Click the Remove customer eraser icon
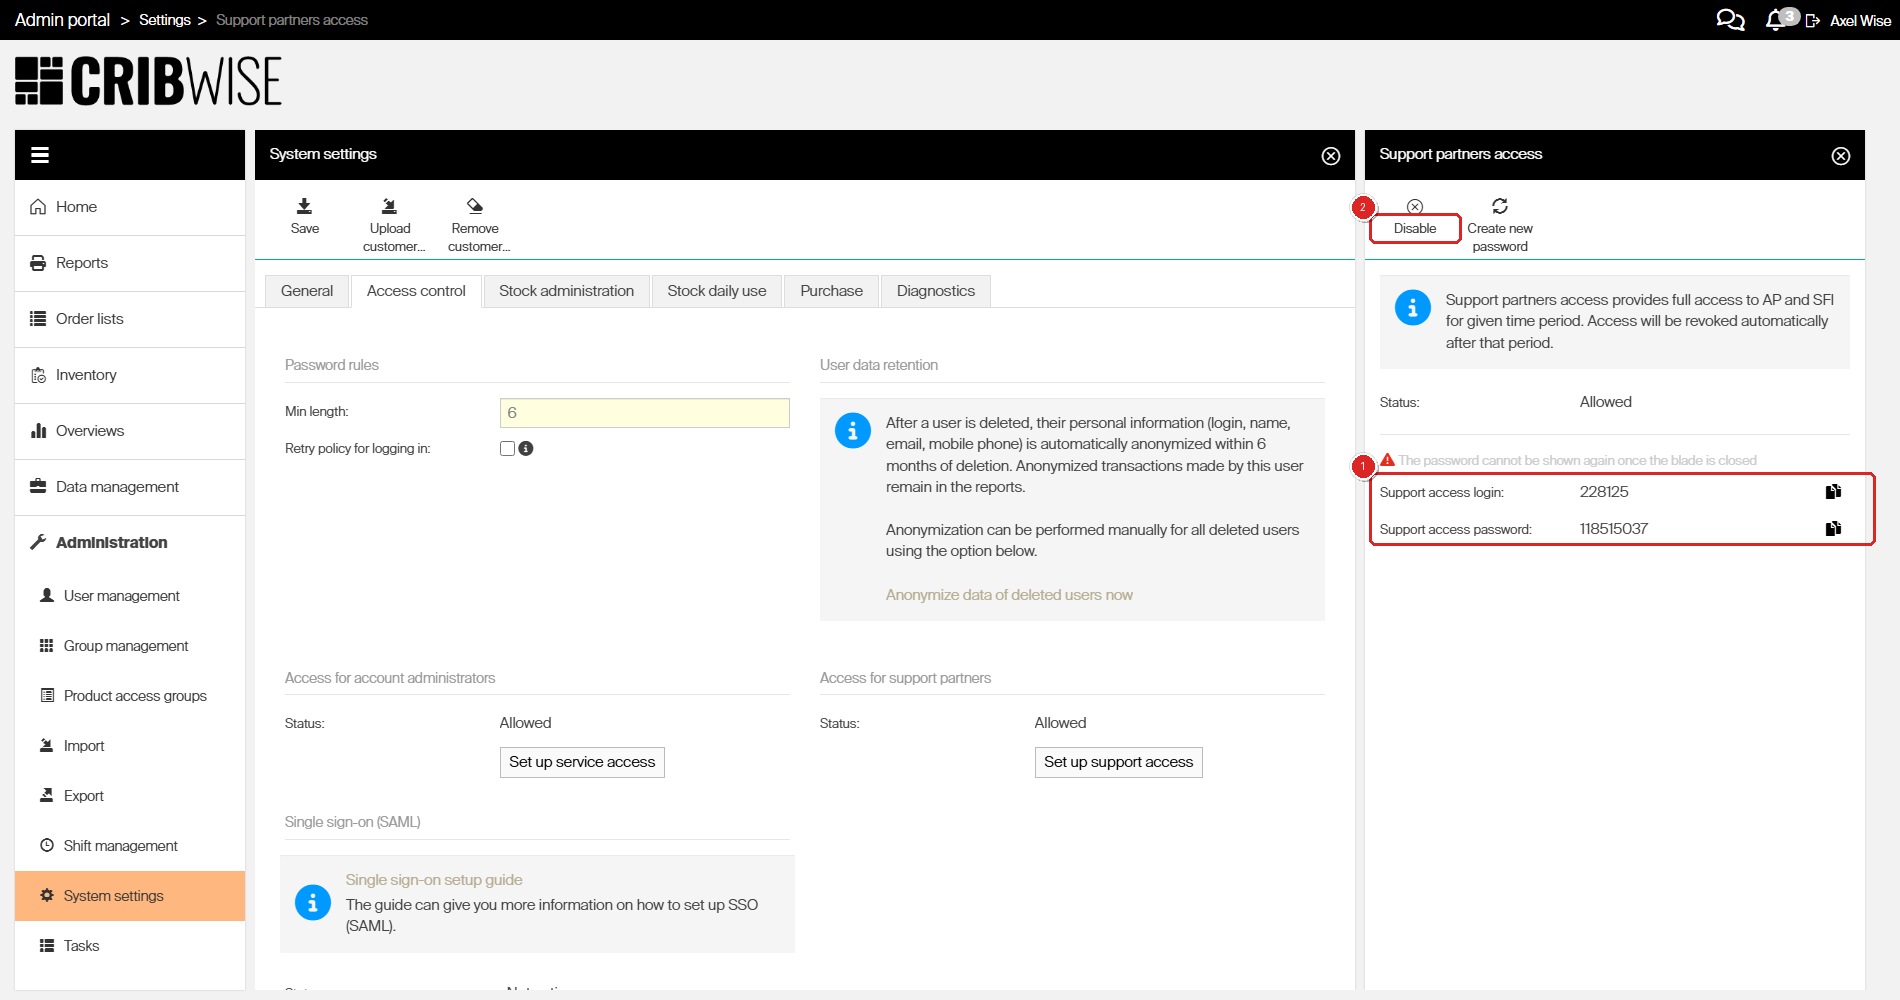 [x=475, y=206]
